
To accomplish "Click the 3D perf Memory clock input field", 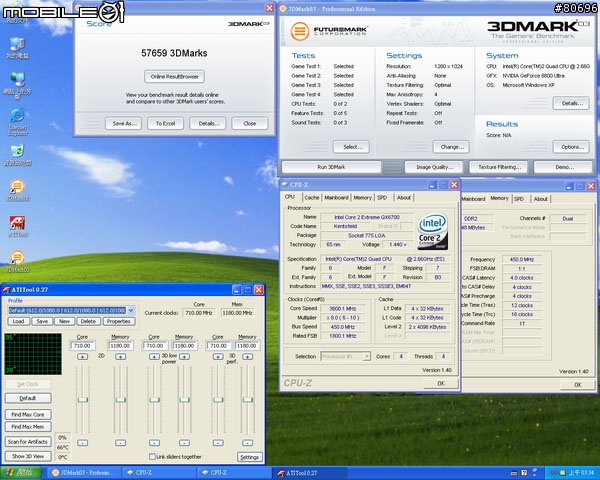I will [248, 346].
